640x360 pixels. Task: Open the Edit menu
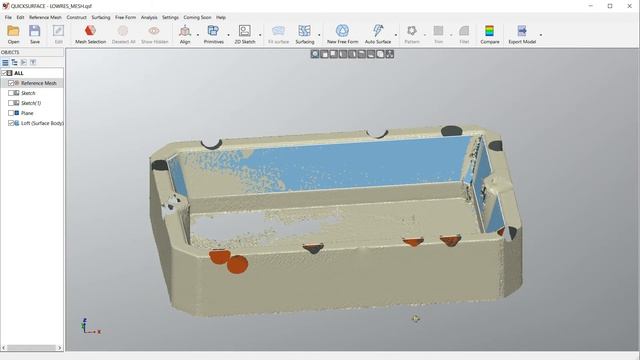pyautogui.click(x=20, y=18)
